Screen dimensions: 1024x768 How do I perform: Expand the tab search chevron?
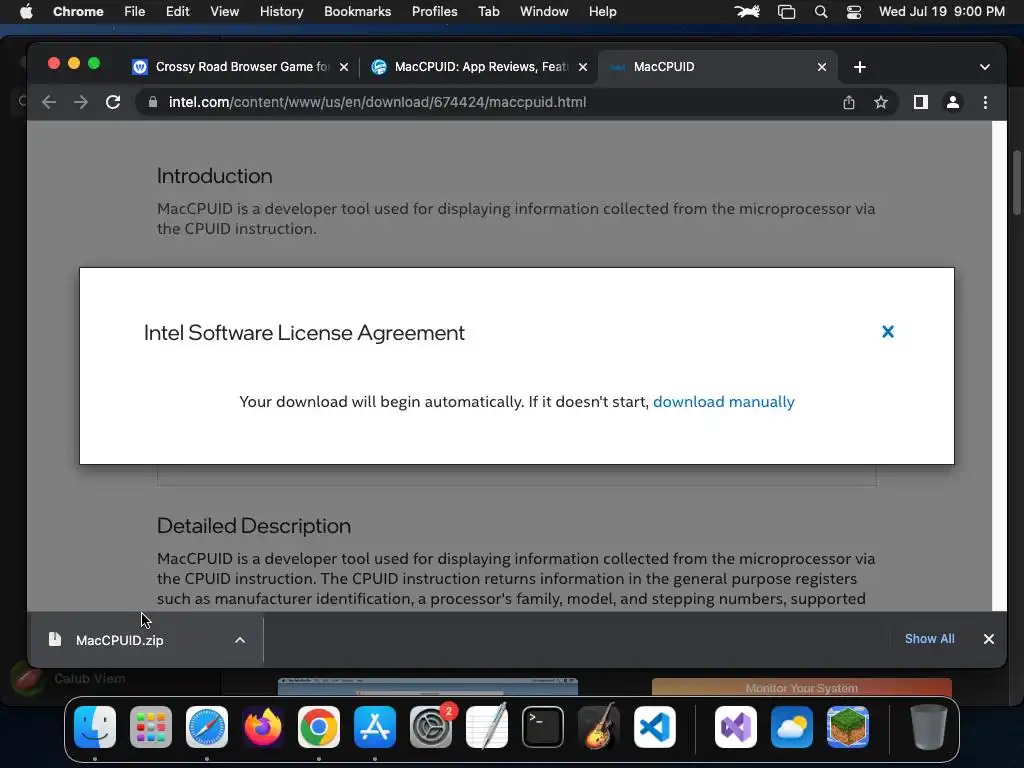984,67
